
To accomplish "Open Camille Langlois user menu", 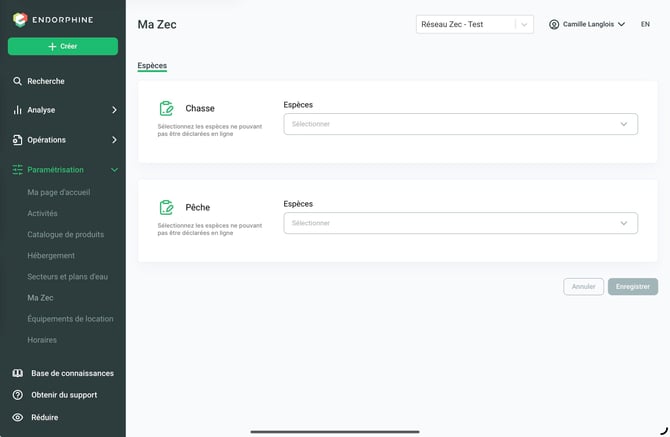I will (587, 24).
